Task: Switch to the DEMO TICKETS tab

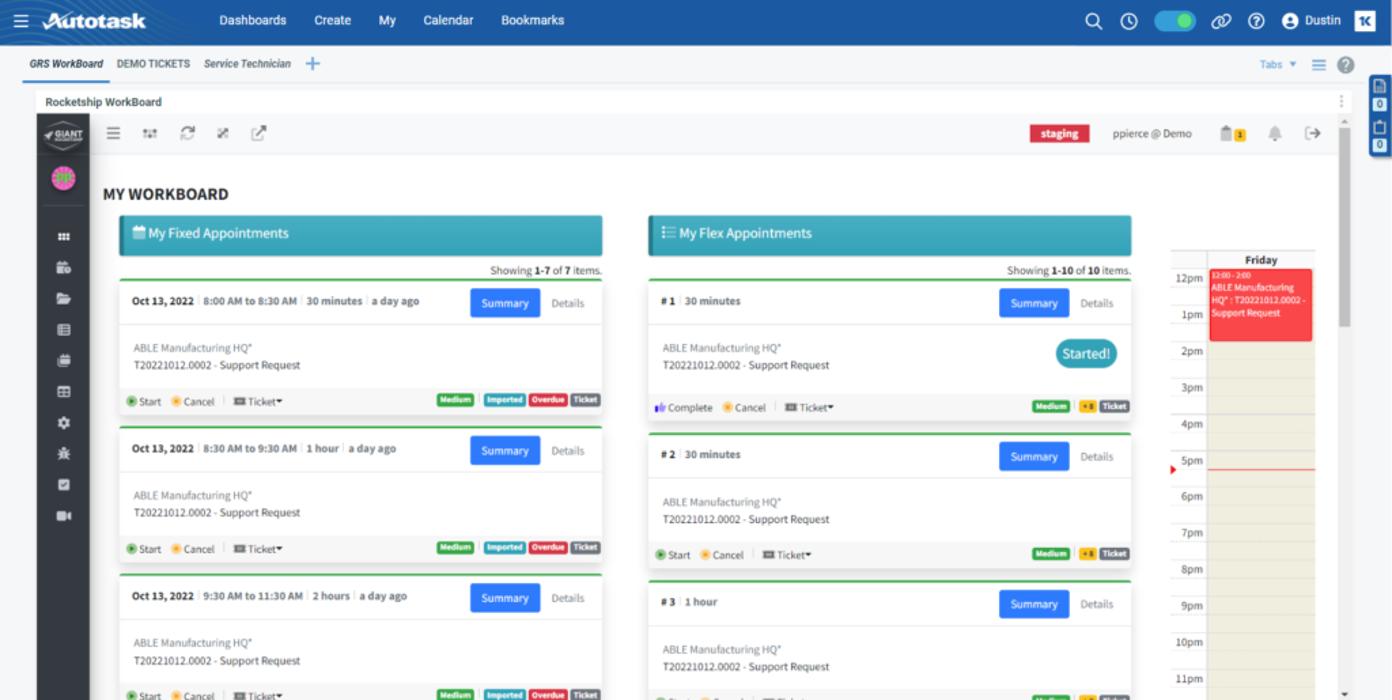Action: 153,64
